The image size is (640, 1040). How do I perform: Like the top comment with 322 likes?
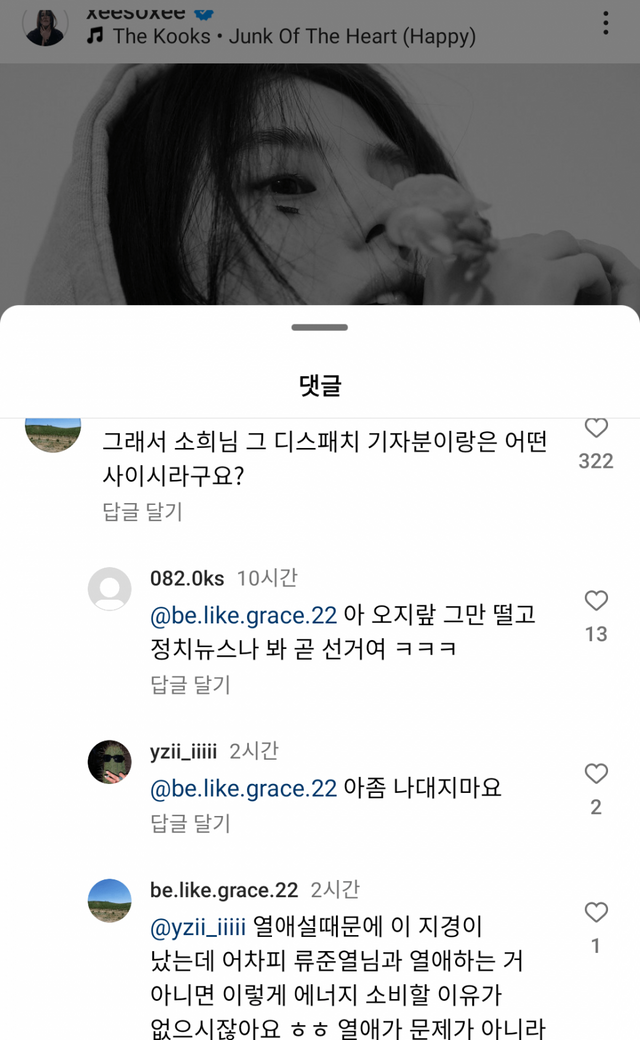point(596,428)
